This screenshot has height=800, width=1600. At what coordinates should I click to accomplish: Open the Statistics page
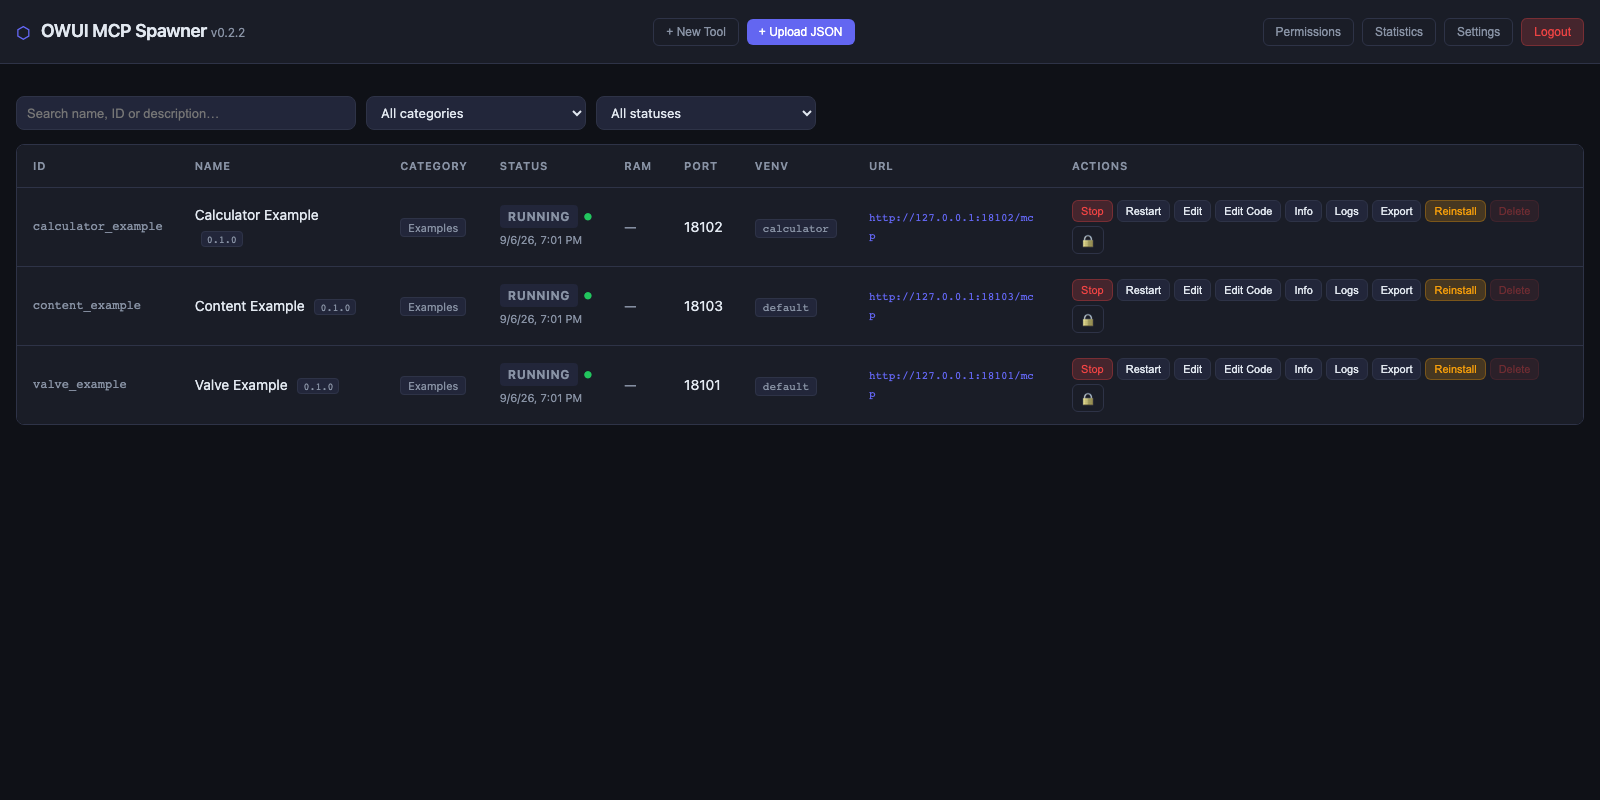[x=1399, y=32]
